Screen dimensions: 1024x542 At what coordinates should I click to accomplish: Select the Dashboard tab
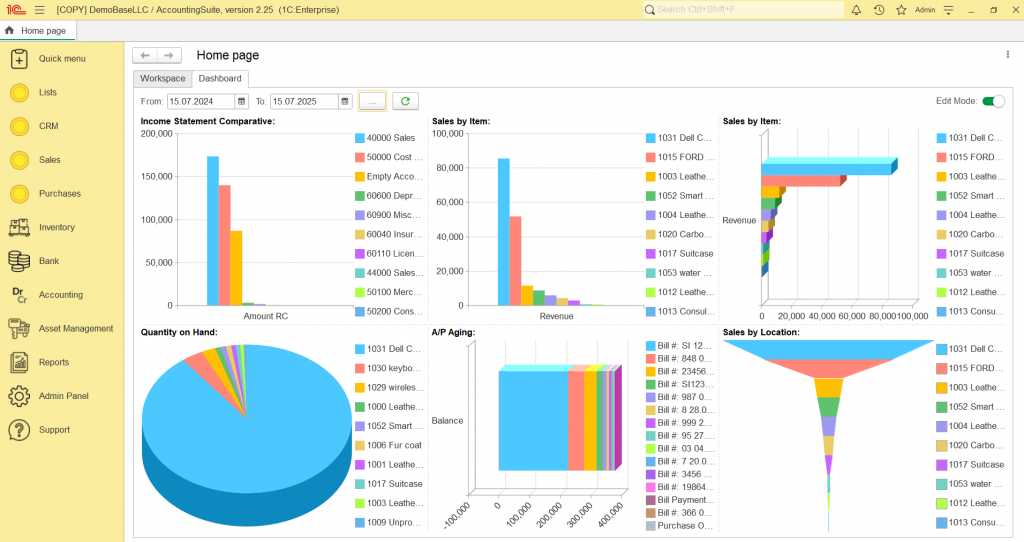pyautogui.click(x=219, y=78)
